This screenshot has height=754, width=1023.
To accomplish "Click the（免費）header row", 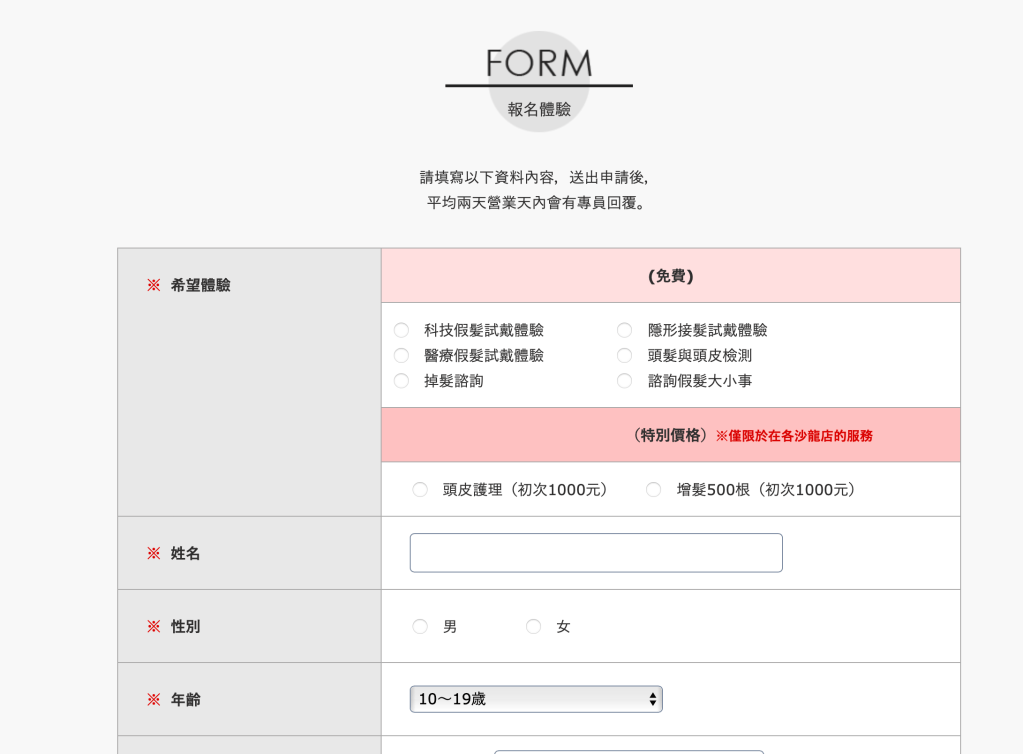I will (670, 274).
